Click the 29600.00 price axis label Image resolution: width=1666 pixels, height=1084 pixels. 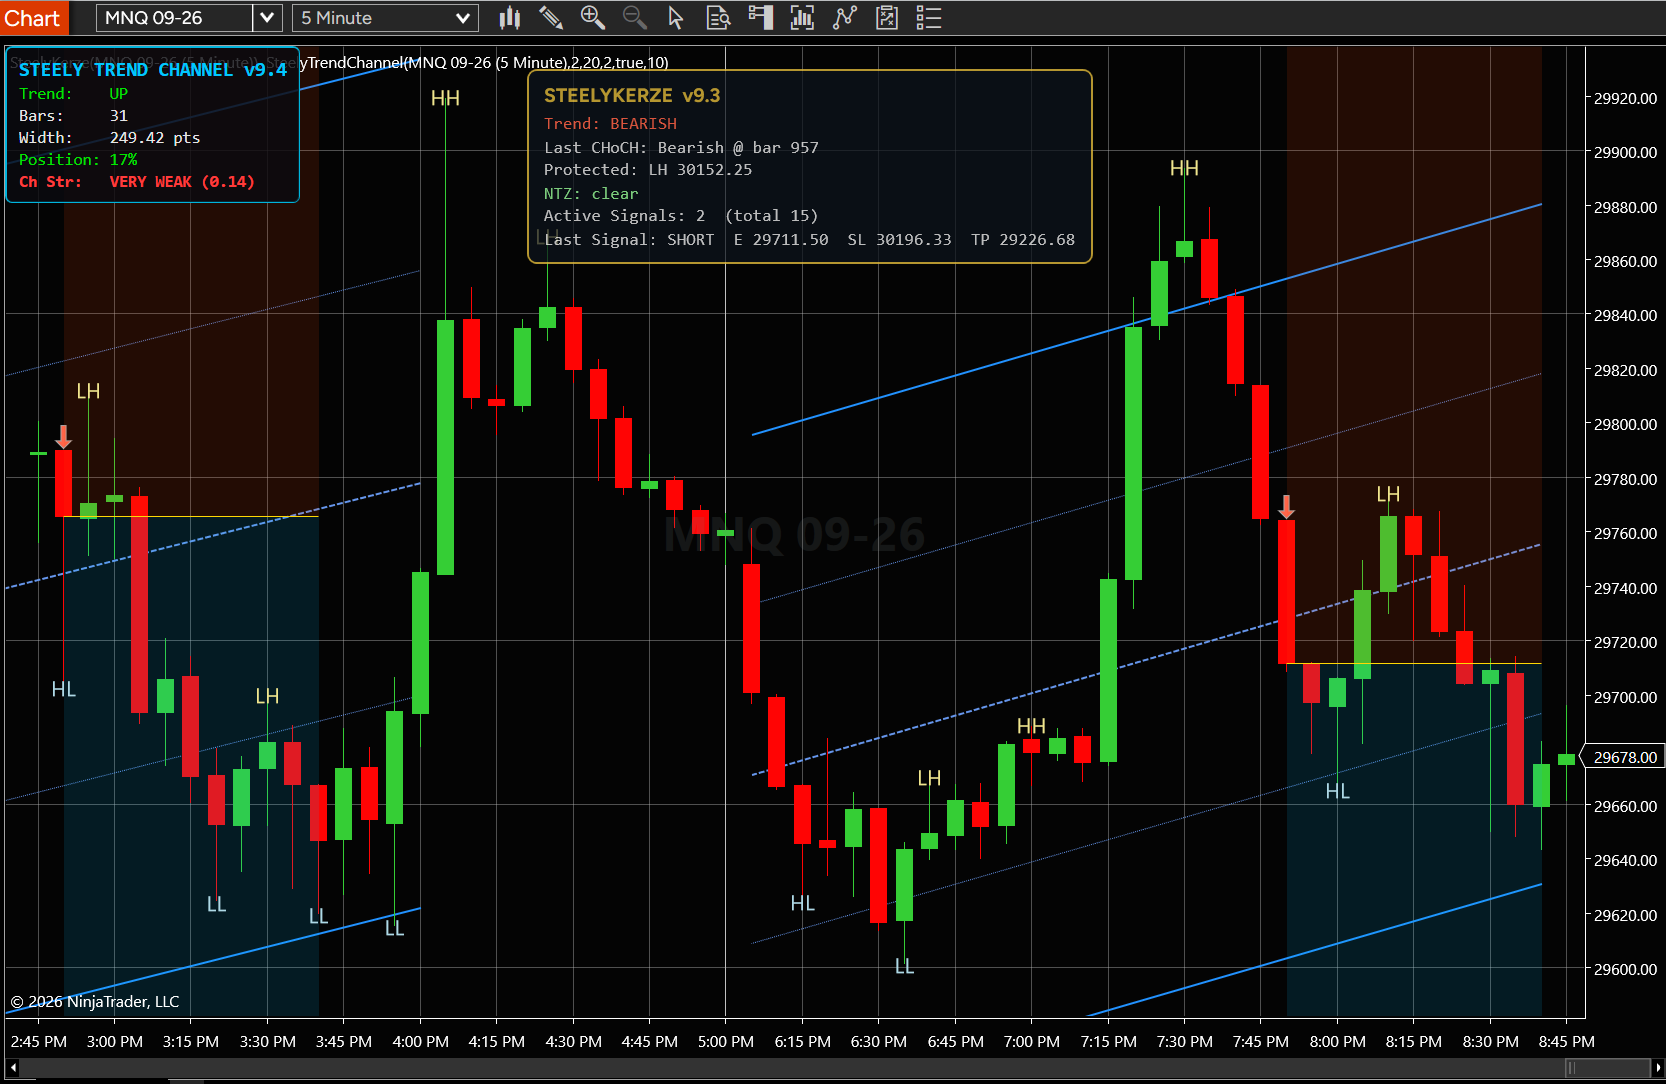tap(1625, 969)
